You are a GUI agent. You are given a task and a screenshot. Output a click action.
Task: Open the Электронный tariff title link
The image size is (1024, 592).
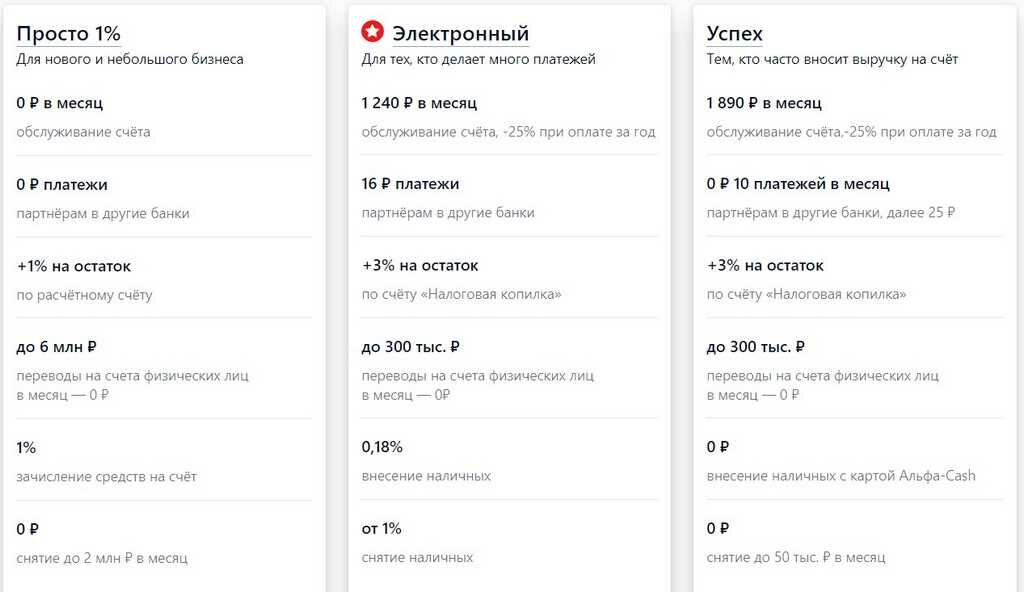click(x=460, y=33)
